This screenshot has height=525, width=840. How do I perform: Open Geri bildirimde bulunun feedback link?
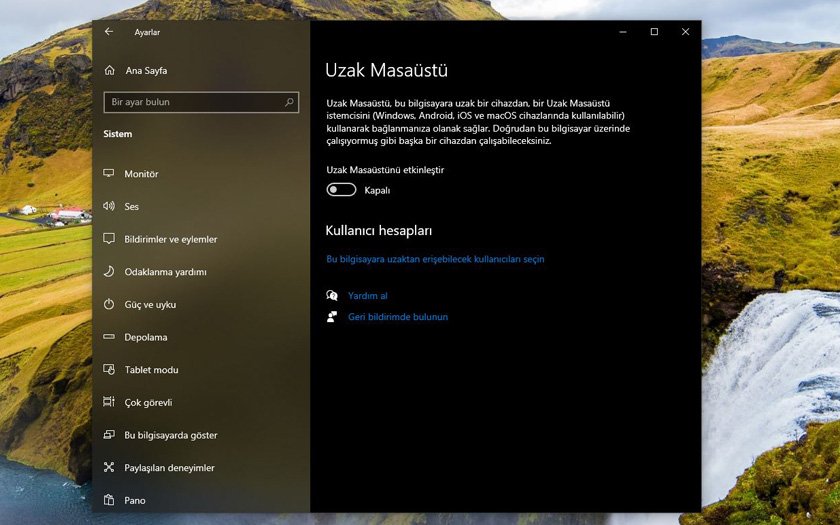pos(397,317)
